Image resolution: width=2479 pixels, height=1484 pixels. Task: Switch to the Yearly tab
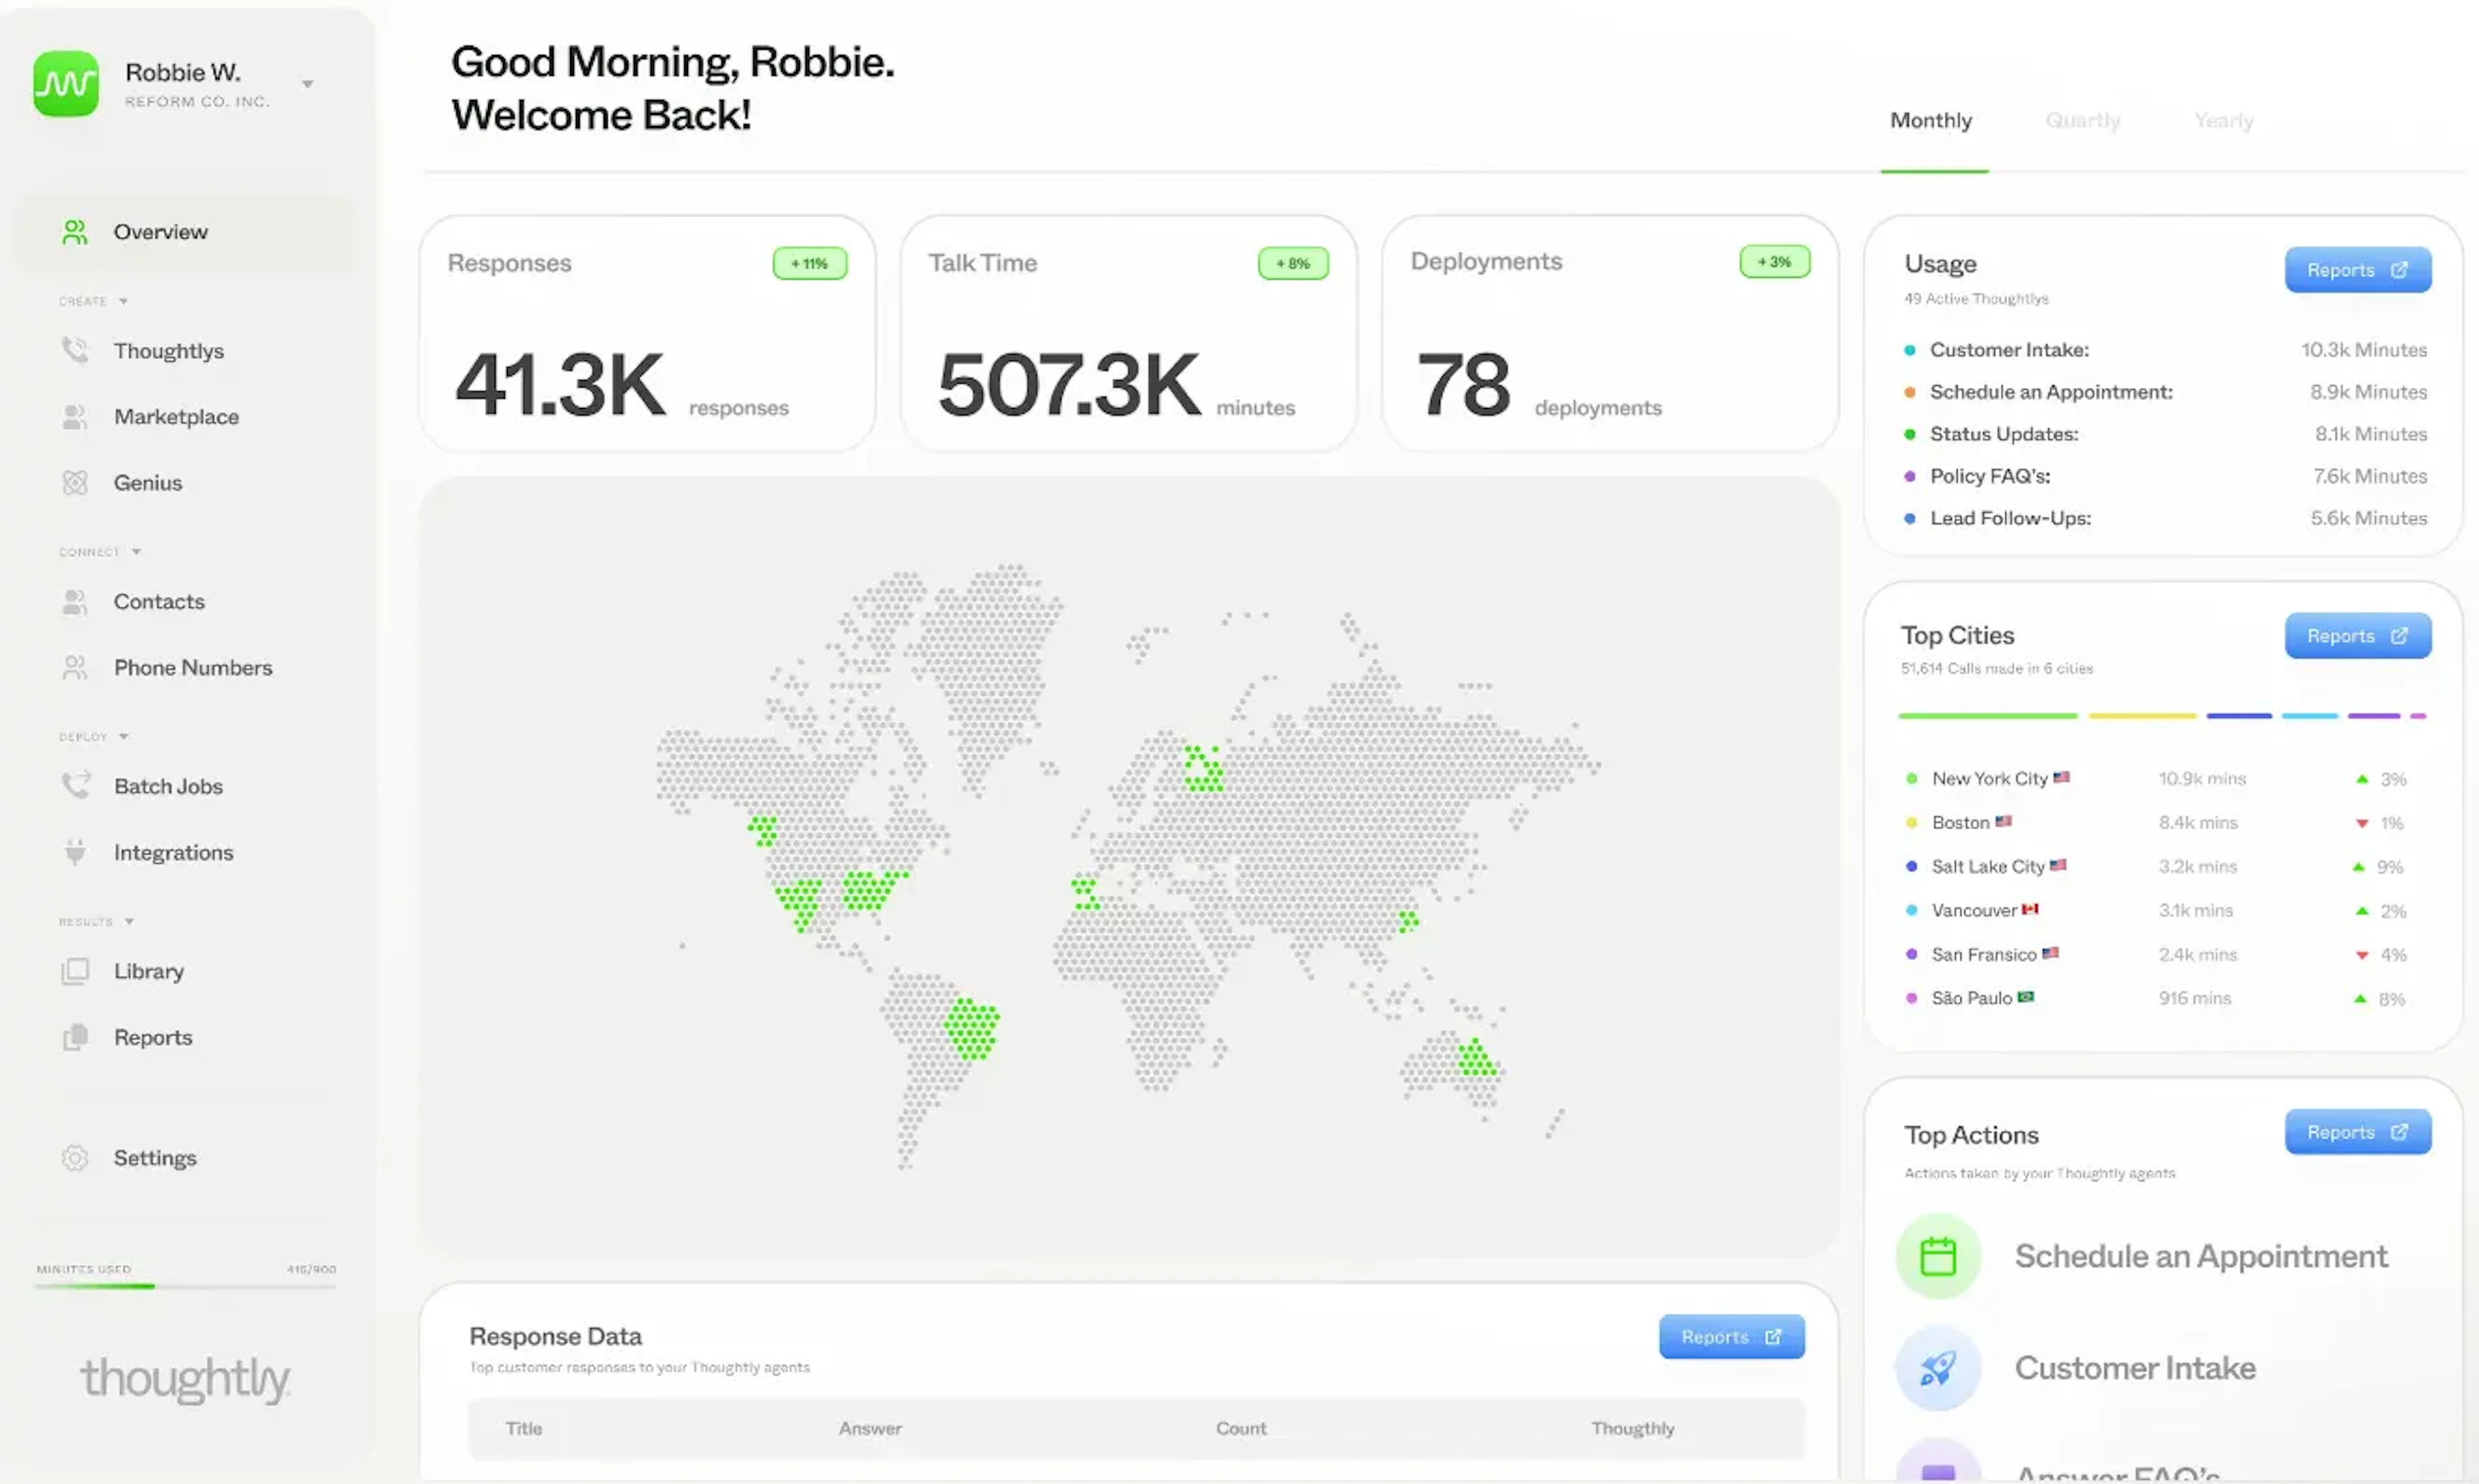point(2224,120)
